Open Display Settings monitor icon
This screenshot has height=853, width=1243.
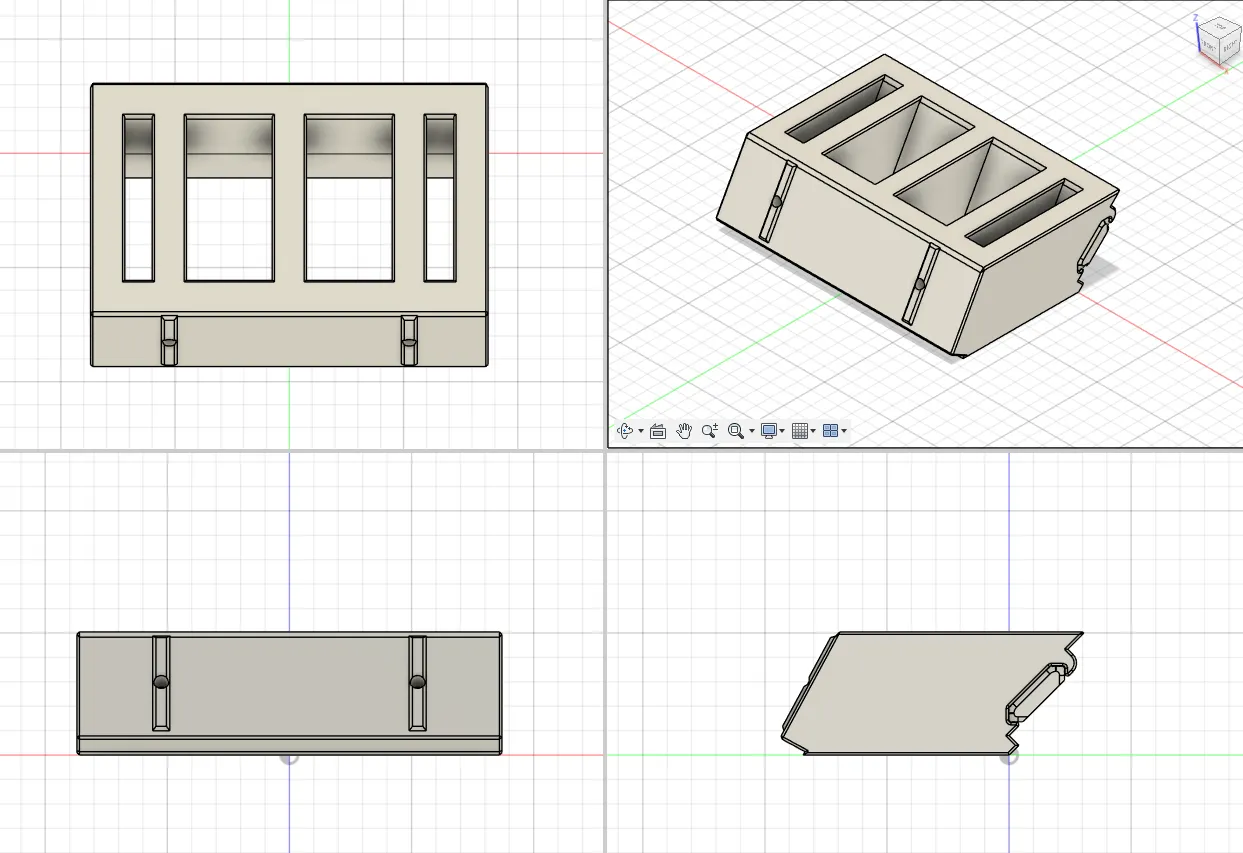coord(768,431)
